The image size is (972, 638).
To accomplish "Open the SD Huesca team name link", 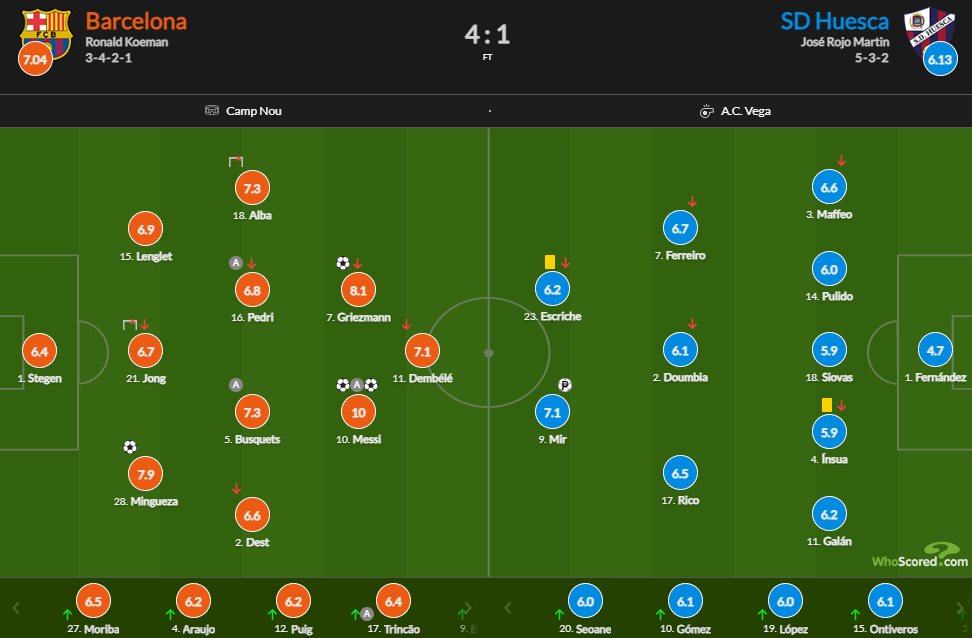I will pyautogui.click(x=834, y=21).
